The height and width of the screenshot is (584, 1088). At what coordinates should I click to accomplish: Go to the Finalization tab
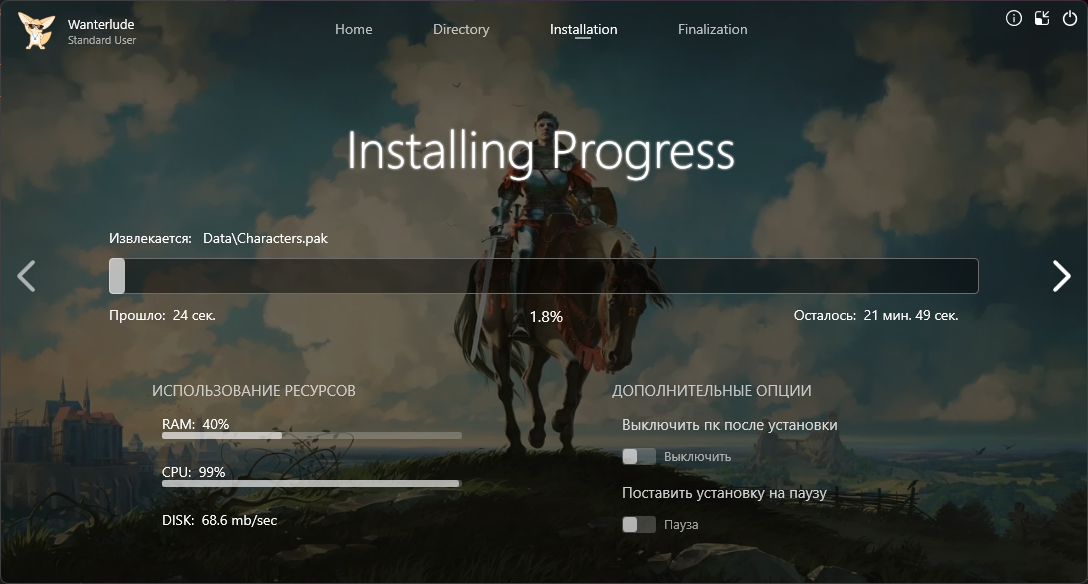(712, 29)
